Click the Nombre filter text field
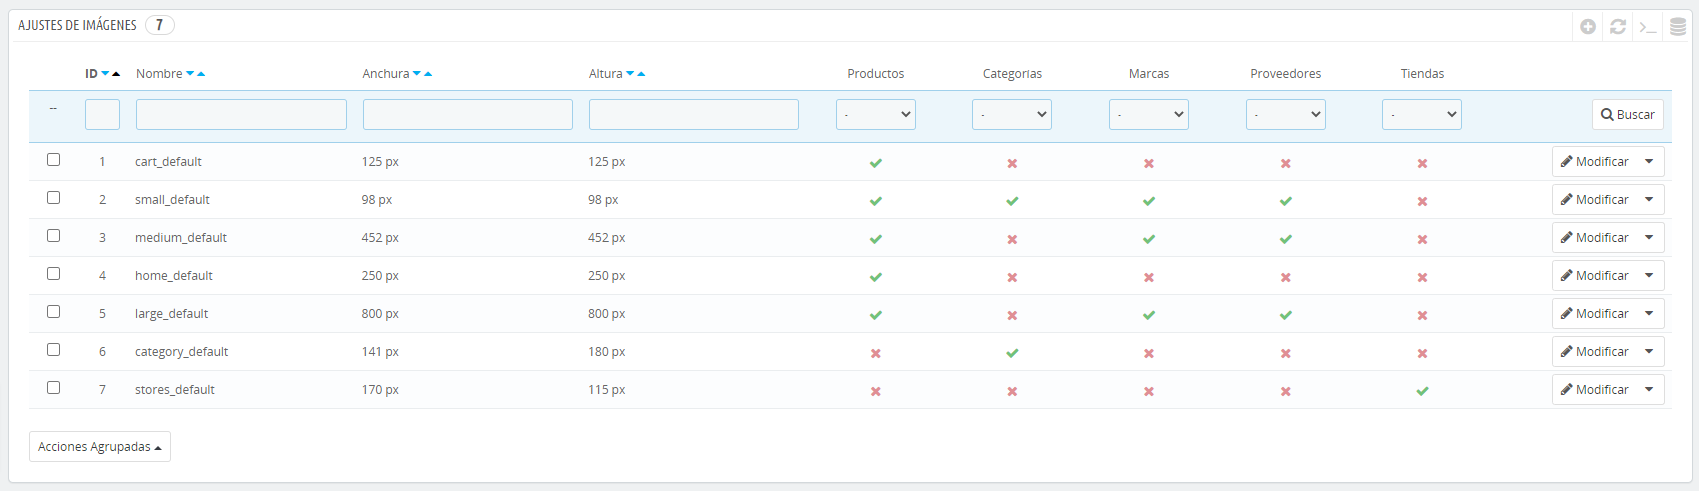Viewport: 1699px width, 491px height. pos(241,115)
